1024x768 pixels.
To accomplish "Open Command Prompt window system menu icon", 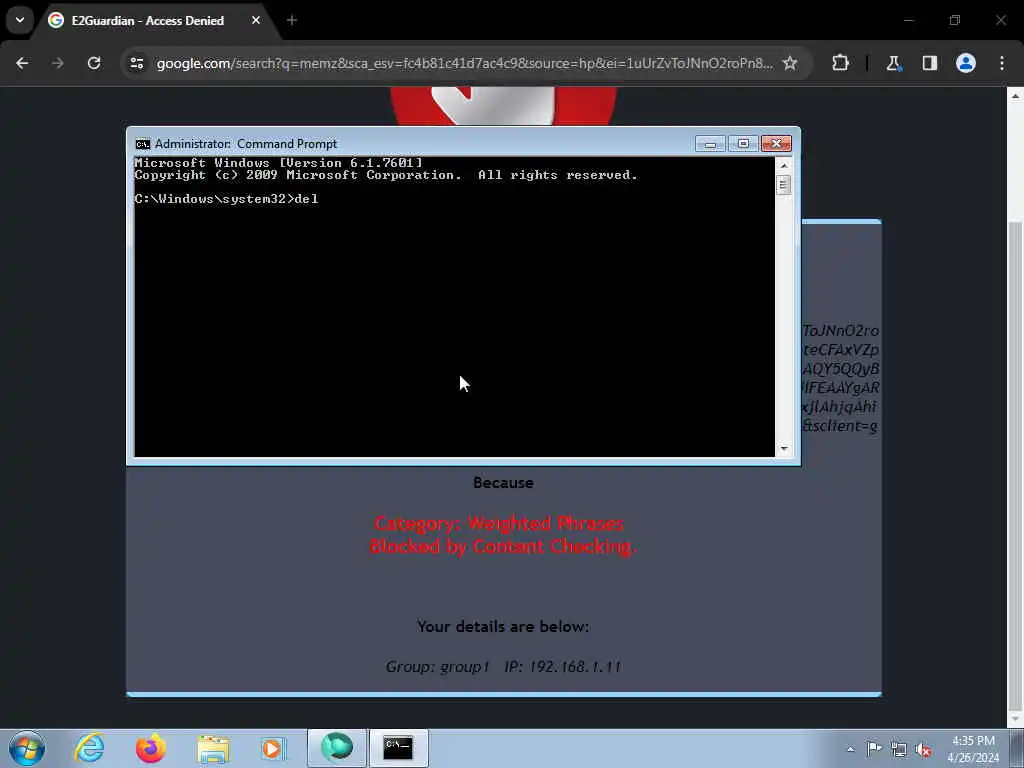I will pyautogui.click(x=142, y=144).
